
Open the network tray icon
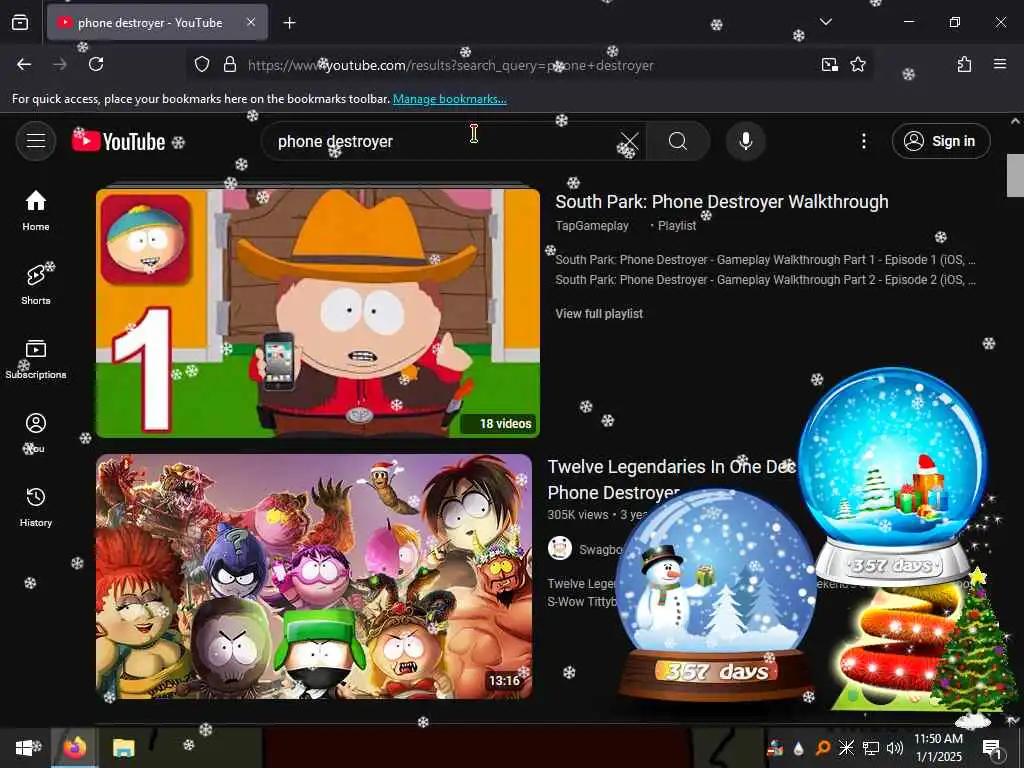click(871, 748)
